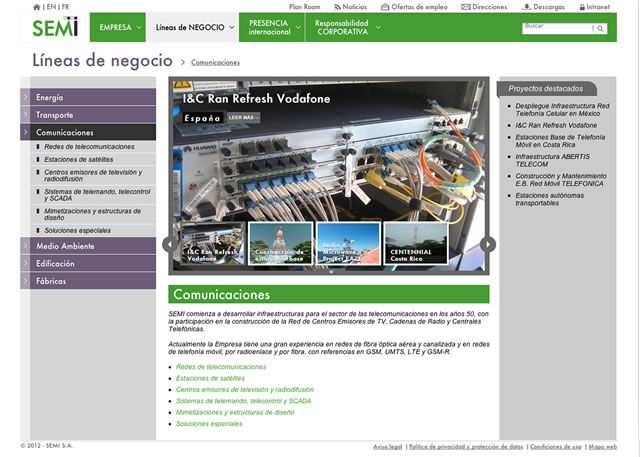The width and height of the screenshot is (640, 457).
Task: Switch language to EN
Action: (x=51, y=7)
